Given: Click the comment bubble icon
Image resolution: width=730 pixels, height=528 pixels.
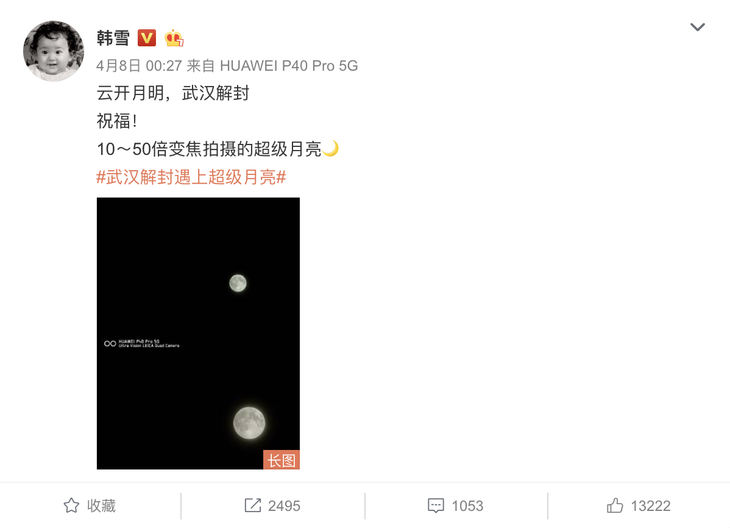Looking at the screenshot, I should (x=436, y=506).
